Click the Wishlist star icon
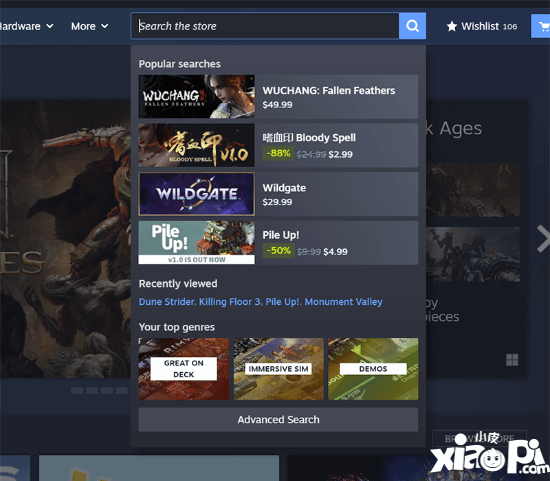Viewport: 550px width, 481px height. point(452,26)
